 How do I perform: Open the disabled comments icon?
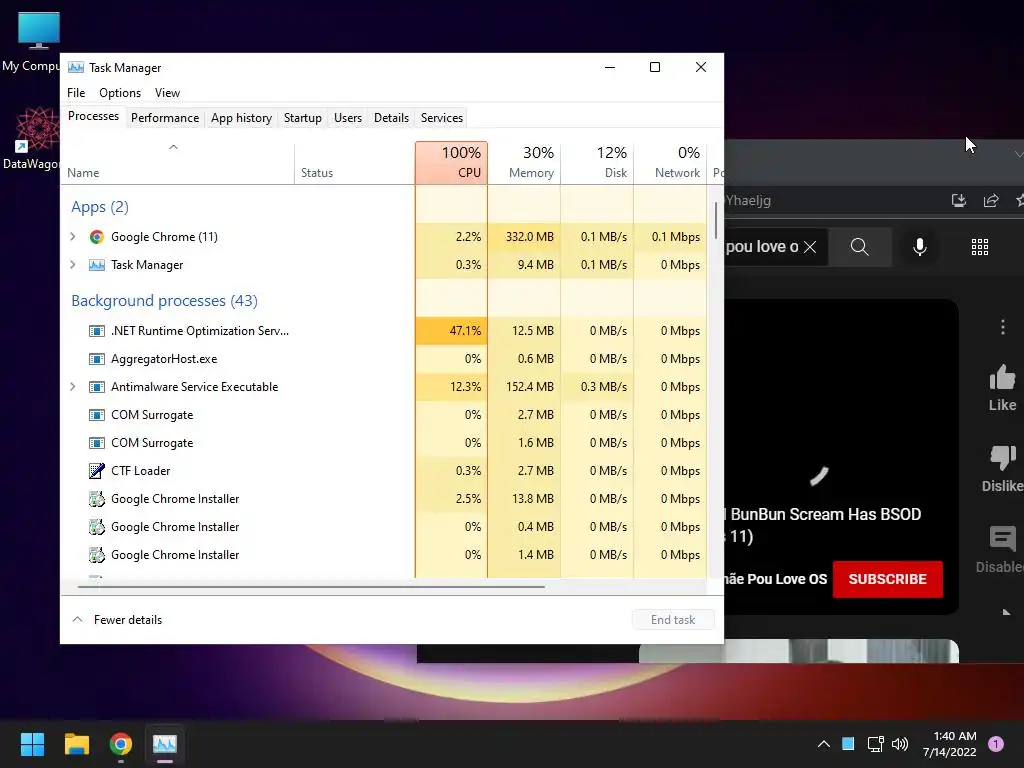(1002, 539)
